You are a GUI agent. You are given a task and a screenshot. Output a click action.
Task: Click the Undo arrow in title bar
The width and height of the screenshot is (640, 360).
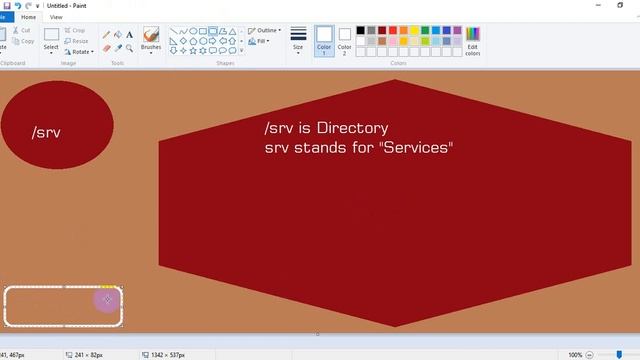tap(18, 6)
